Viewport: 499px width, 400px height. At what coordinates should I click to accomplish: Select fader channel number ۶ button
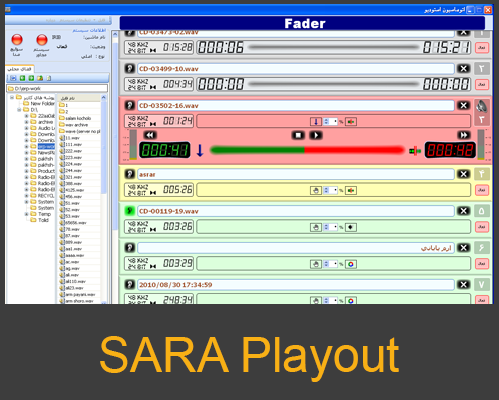pos(482,248)
